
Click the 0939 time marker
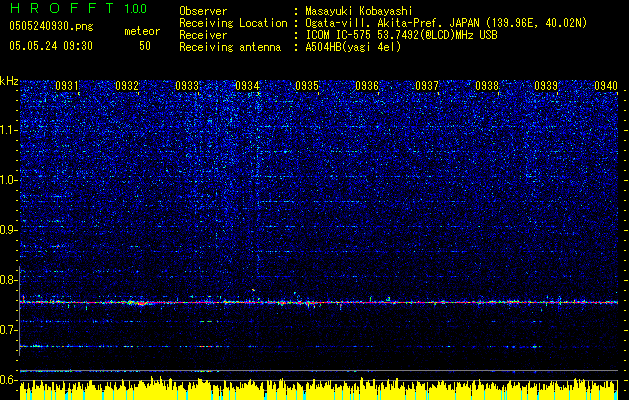coord(546,86)
